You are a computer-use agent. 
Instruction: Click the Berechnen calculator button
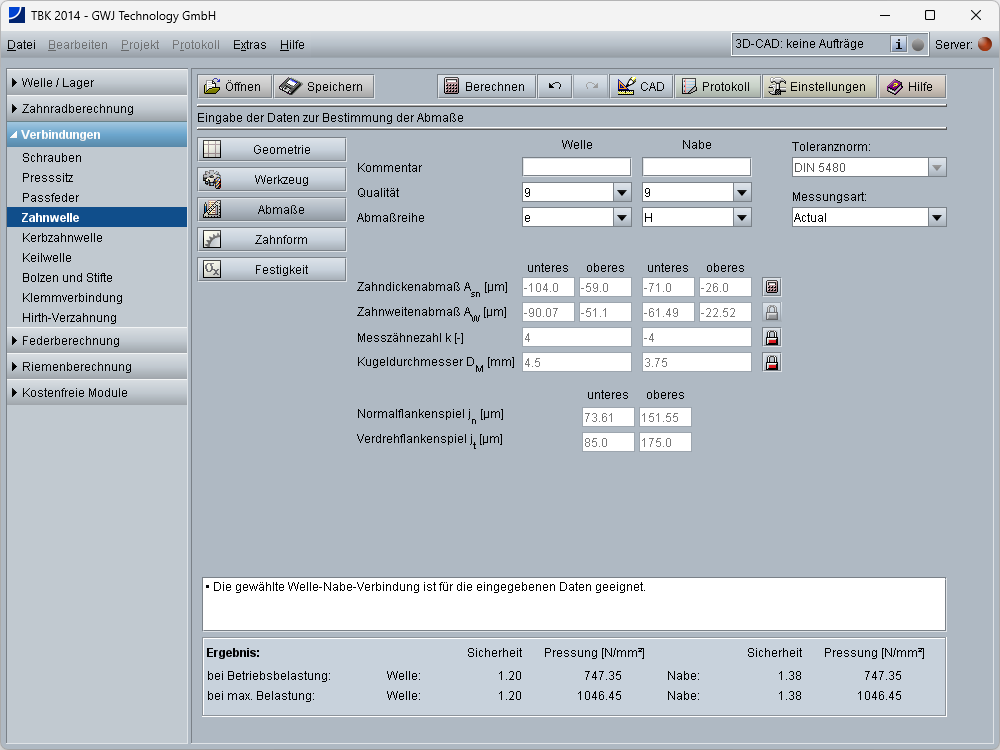pyautogui.click(x=486, y=87)
